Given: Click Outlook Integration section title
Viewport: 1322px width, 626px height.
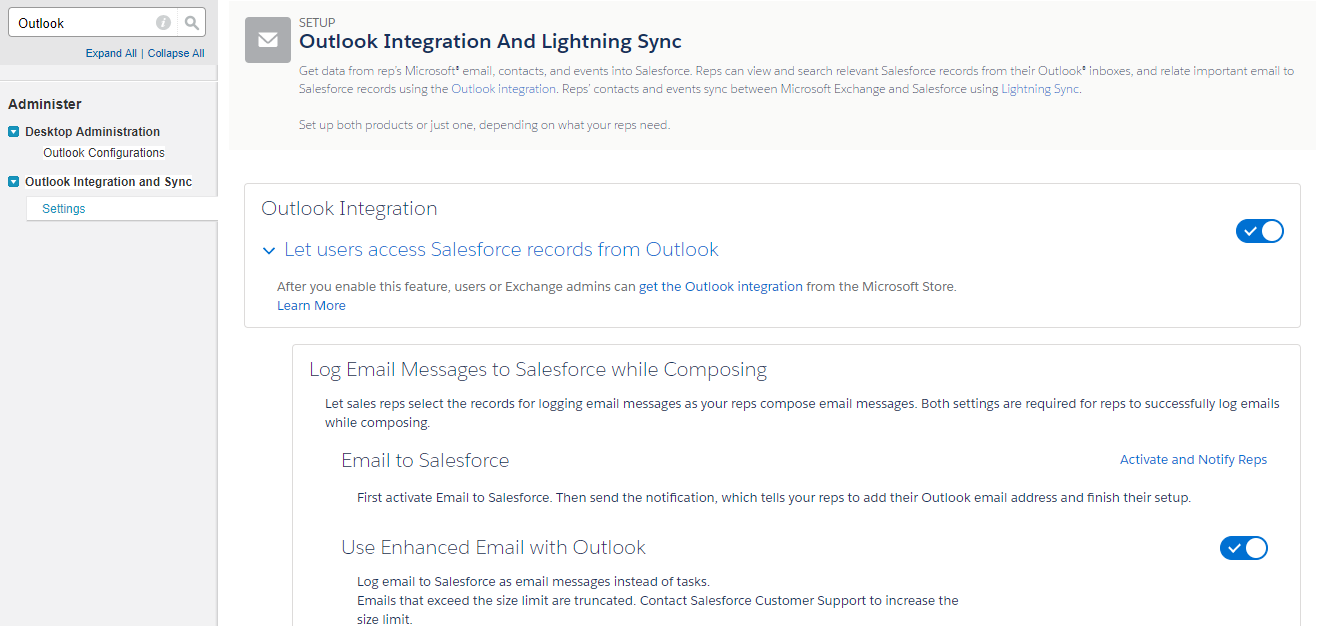Looking at the screenshot, I should pyautogui.click(x=349, y=209).
